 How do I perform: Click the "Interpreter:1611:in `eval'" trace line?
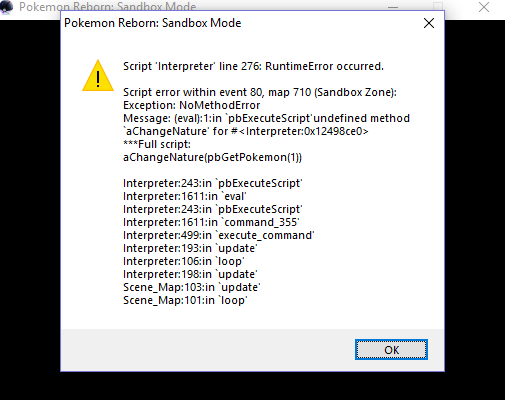tap(185, 196)
